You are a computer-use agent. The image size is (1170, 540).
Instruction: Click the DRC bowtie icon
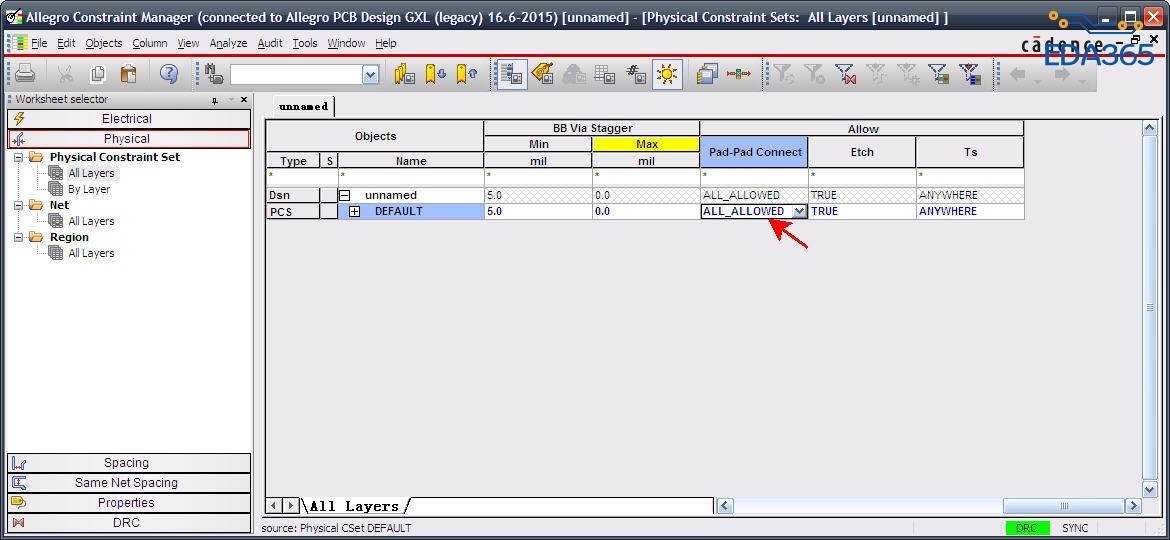pos(20,523)
